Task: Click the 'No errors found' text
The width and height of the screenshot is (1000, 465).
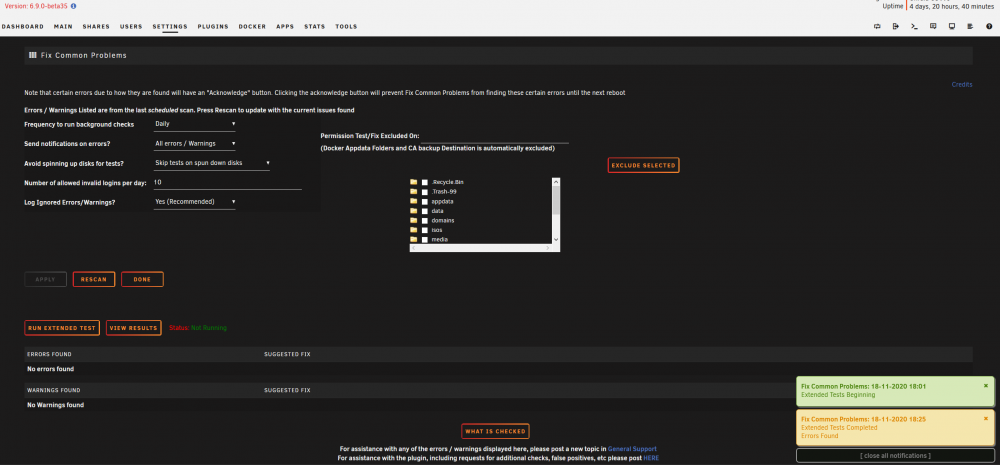Action: click(50, 369)
